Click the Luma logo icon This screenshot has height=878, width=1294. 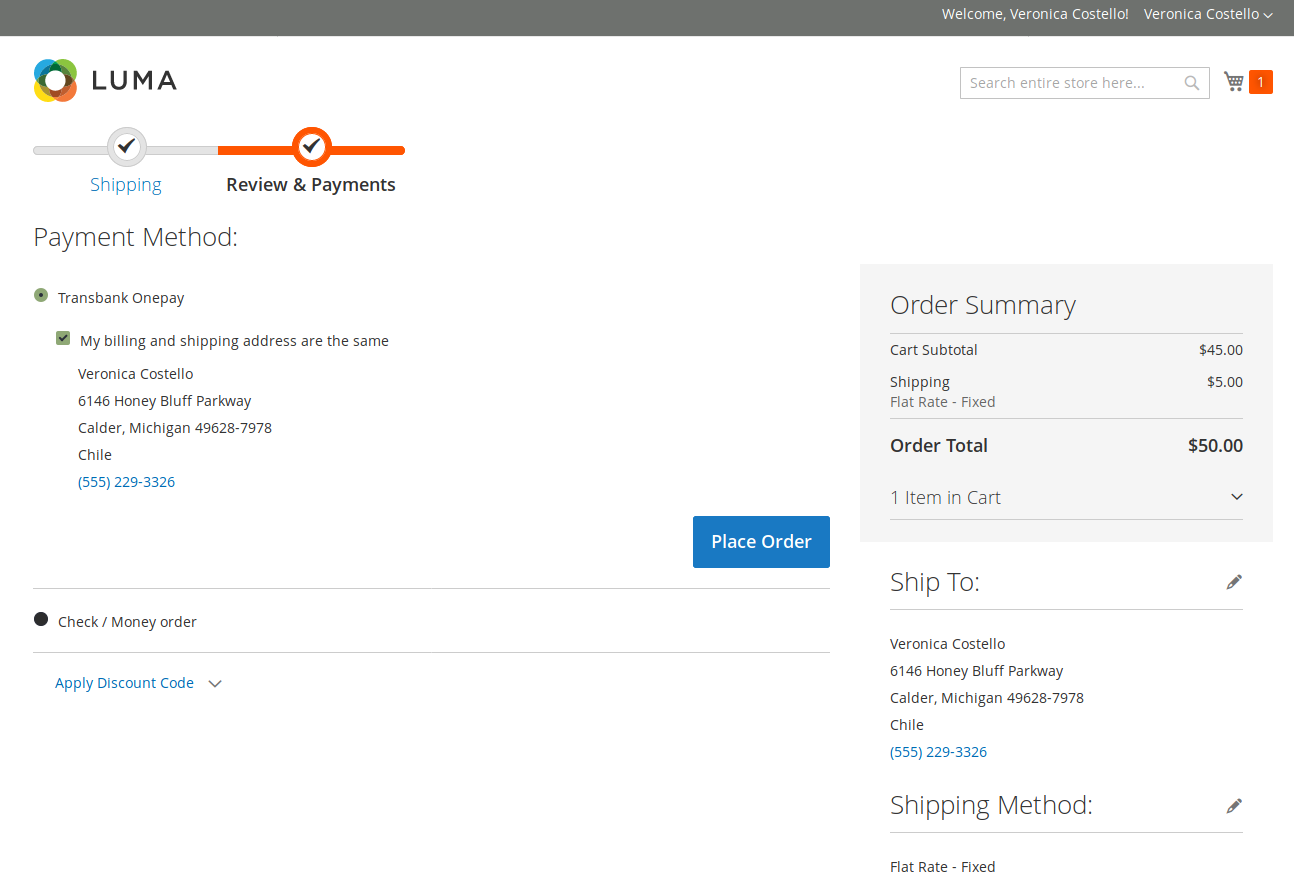tap(55, 80)
